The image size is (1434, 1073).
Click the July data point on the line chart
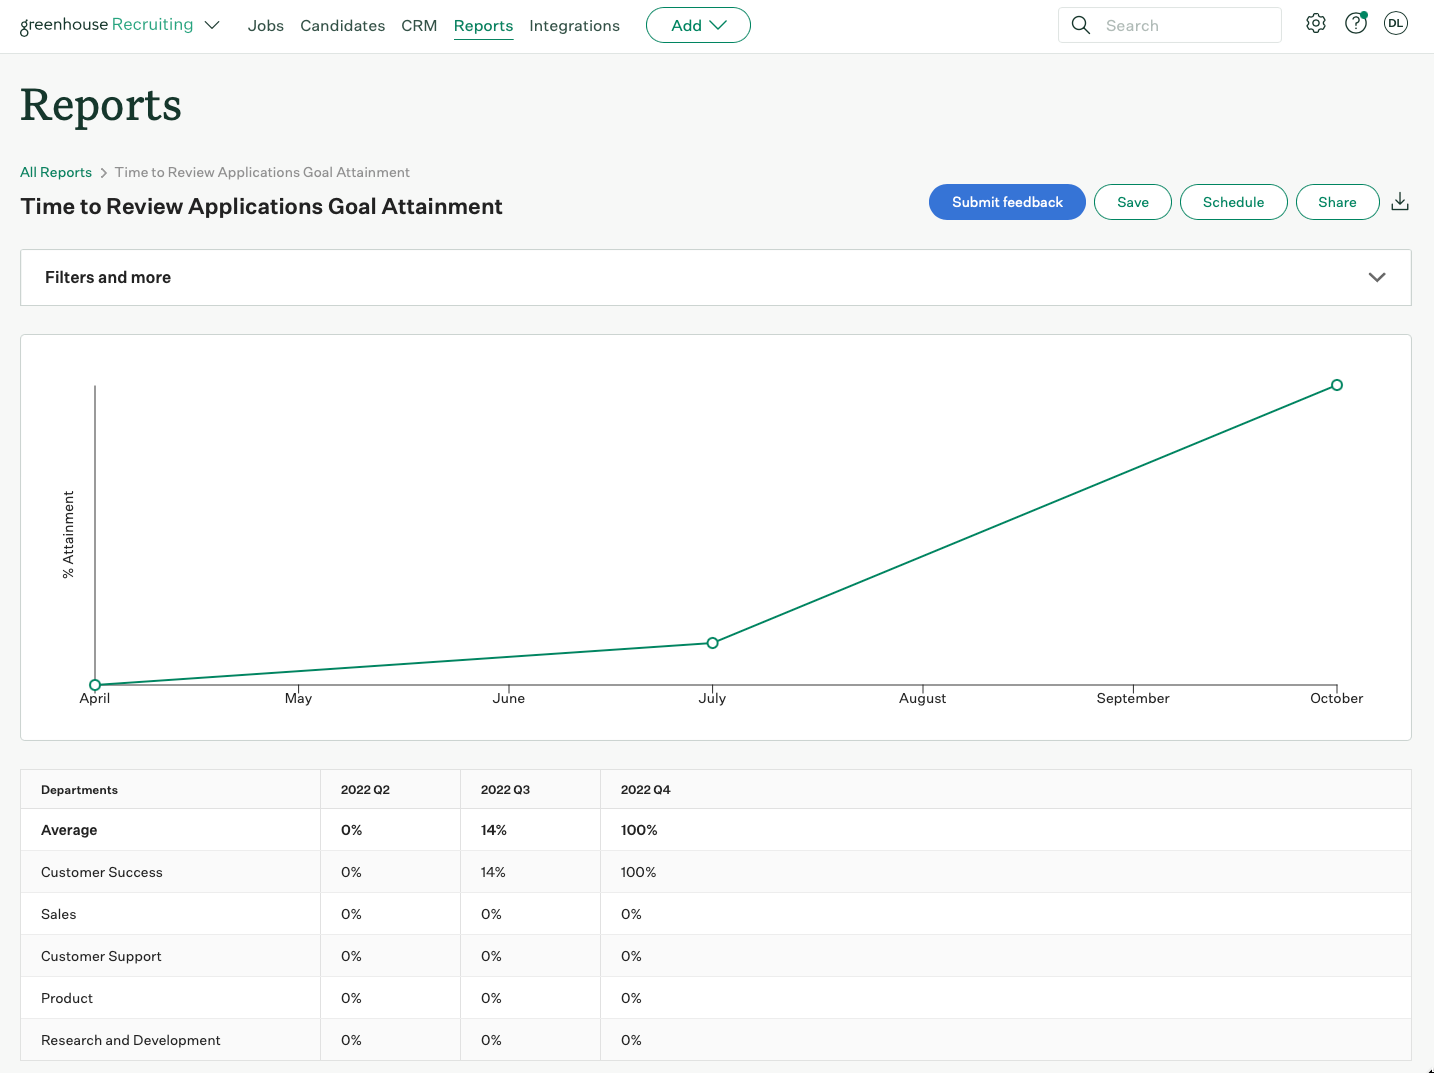(712, 643)
